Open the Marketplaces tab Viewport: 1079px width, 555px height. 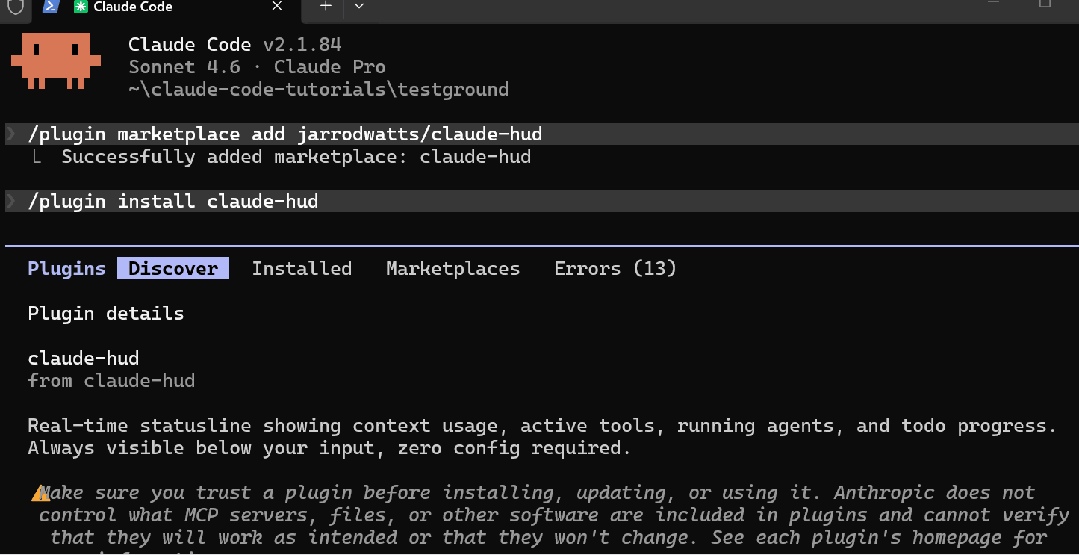453,268
